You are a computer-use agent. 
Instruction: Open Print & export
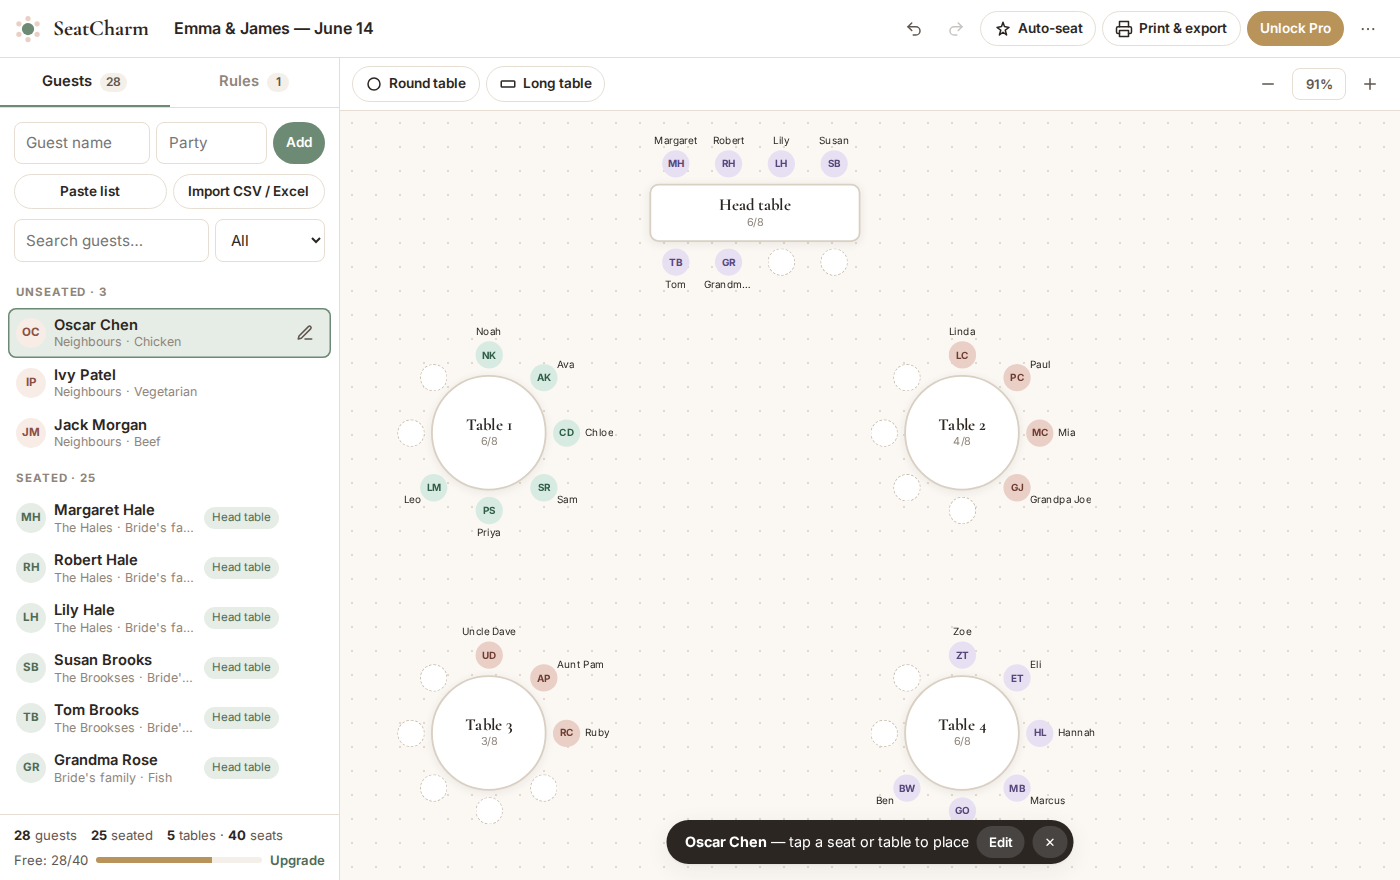click(x=1171, y=29)
